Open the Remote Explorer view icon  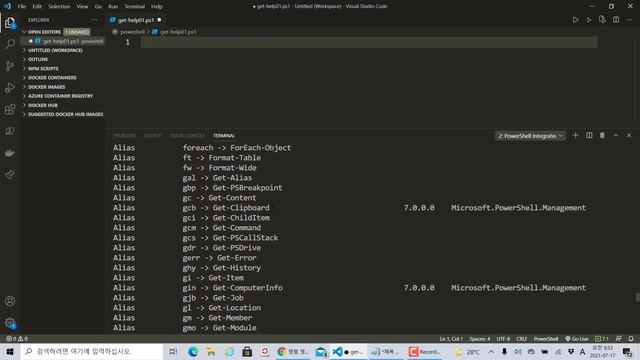point(10,131)
